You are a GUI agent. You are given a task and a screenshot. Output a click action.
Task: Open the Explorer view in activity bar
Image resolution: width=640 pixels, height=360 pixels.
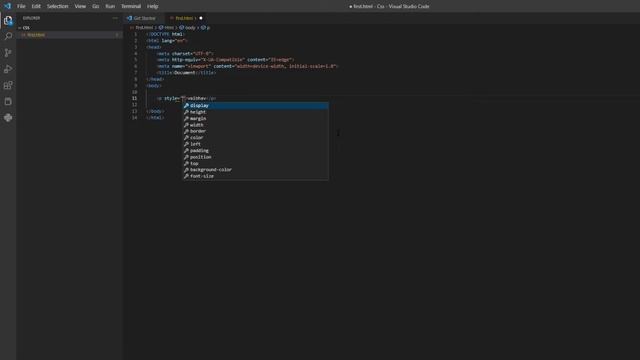8,20
